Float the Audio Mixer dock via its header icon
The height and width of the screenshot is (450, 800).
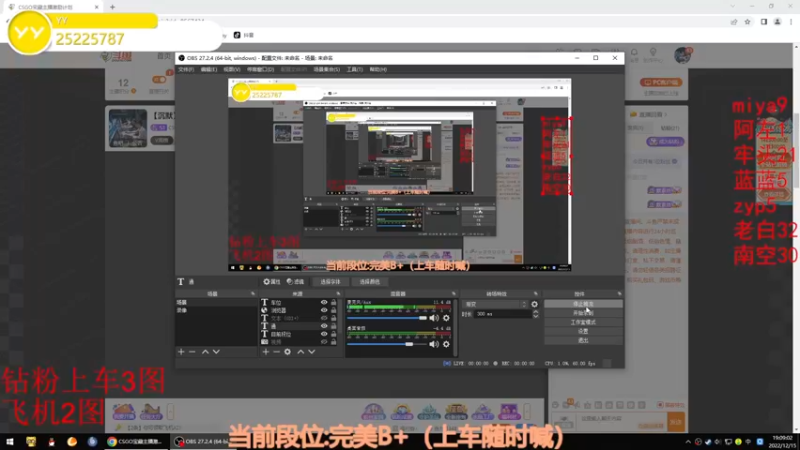[454, 294]
